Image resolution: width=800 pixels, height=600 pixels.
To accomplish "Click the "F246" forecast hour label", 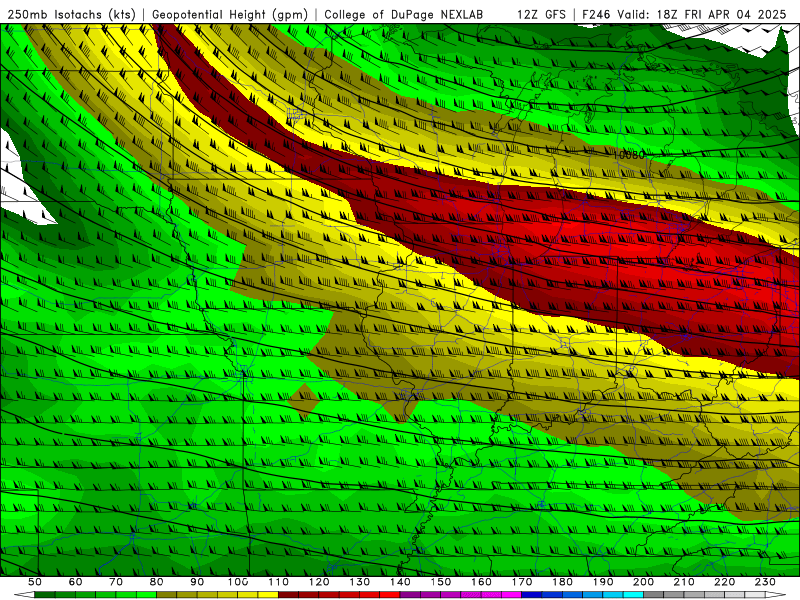I will [x=597, y=14].
